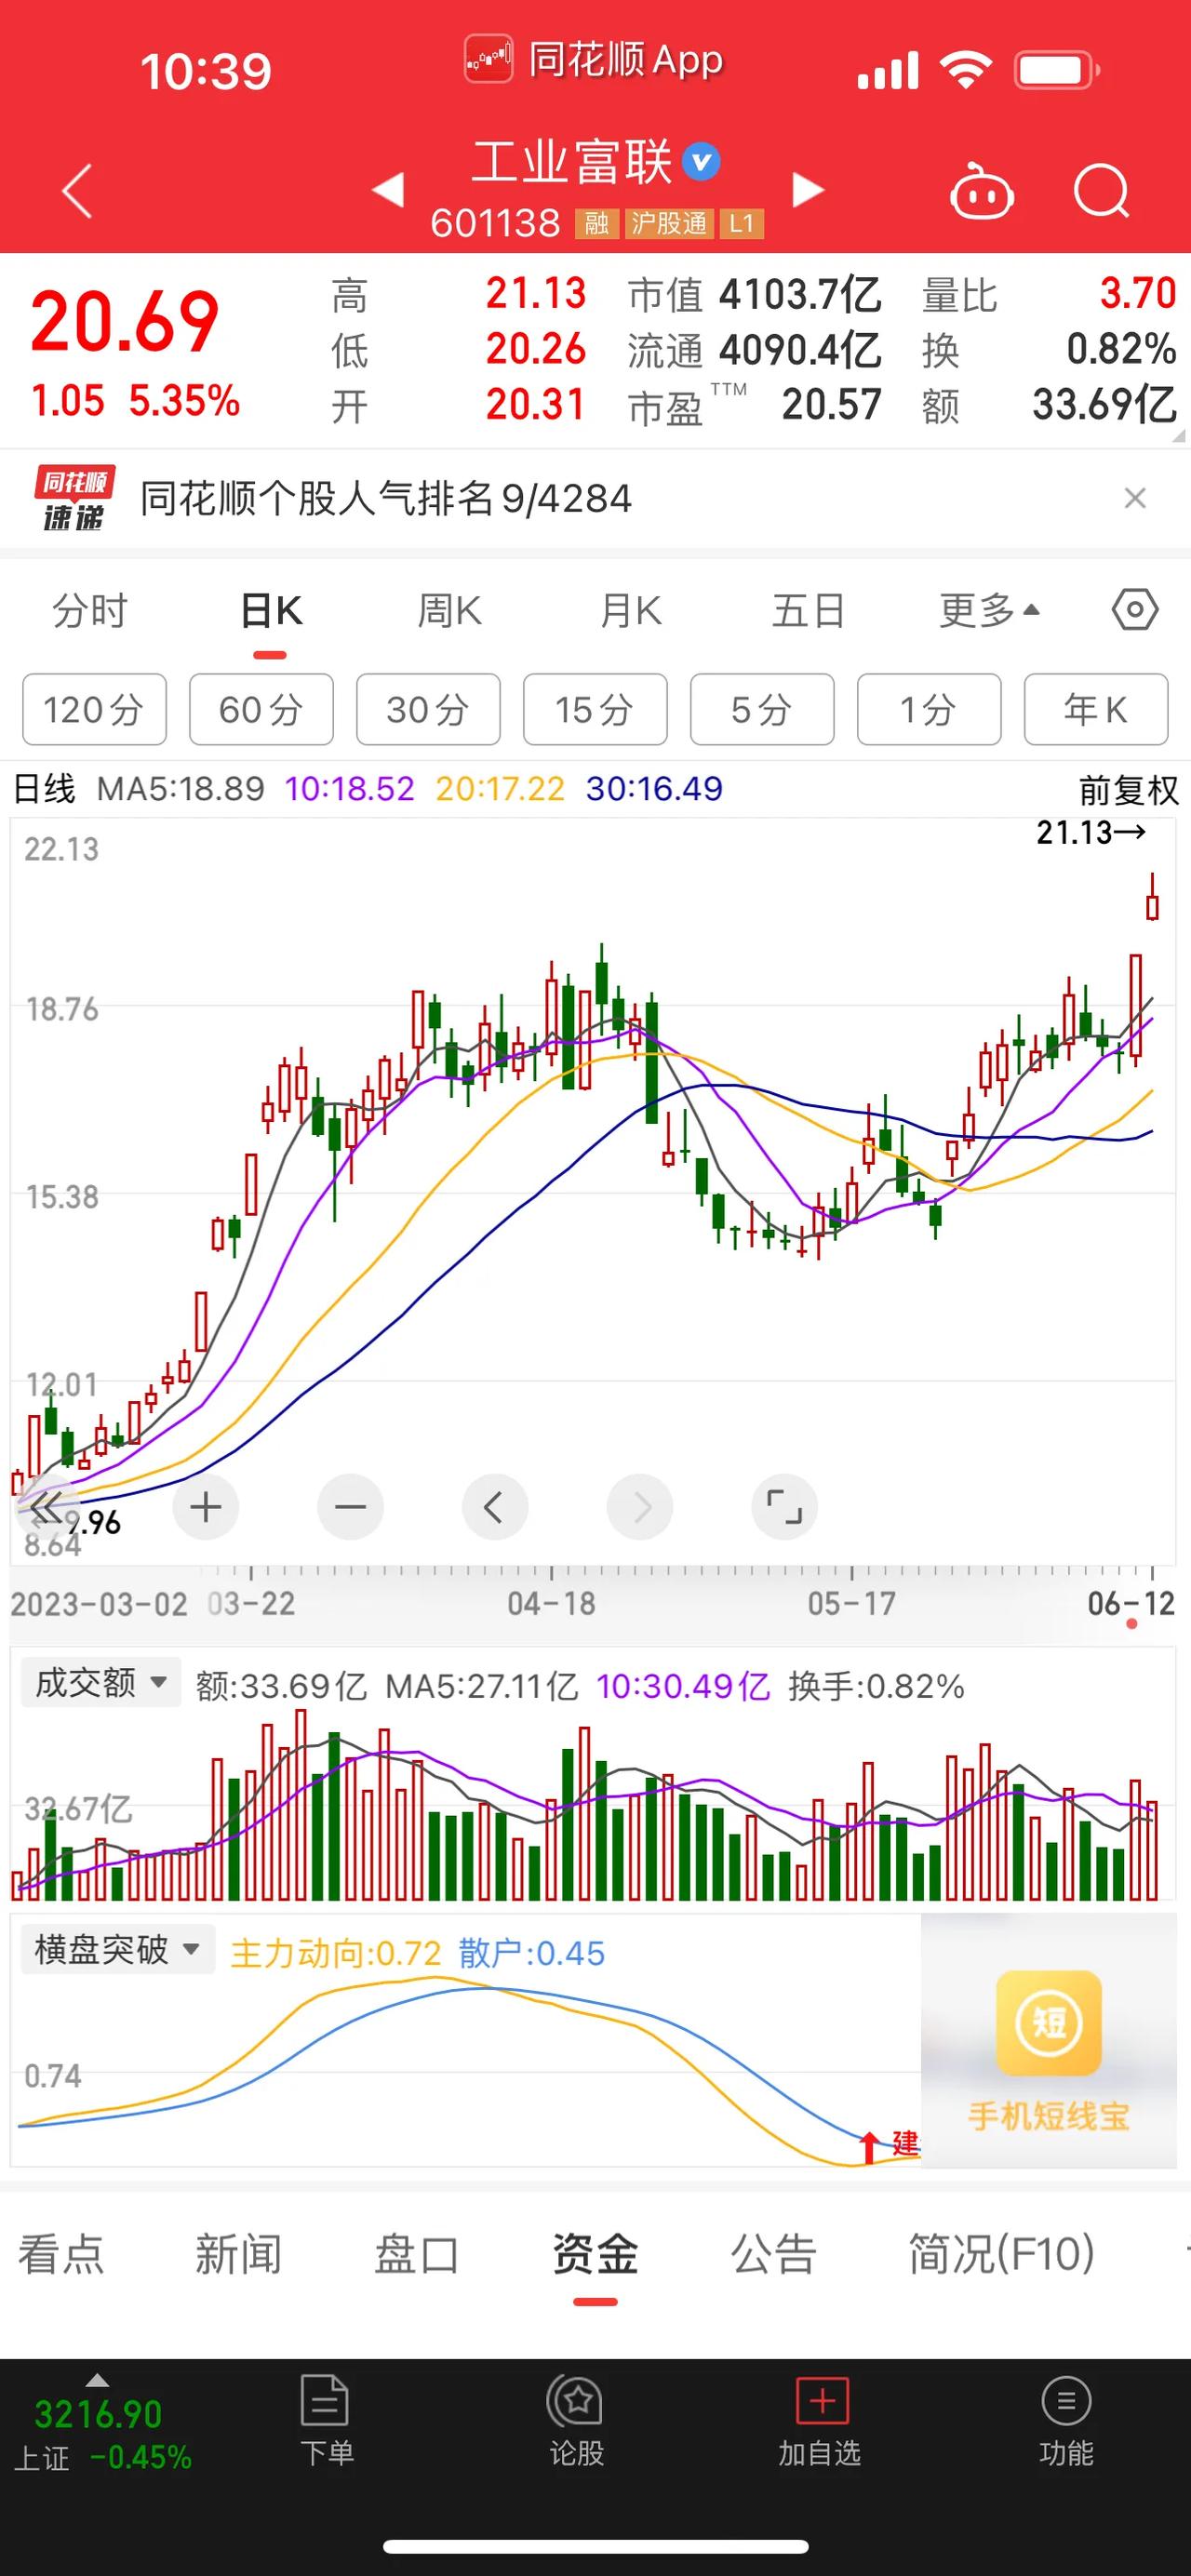
Task: Tap the 主力动向:0.72 label
Action: [335, 1953]
